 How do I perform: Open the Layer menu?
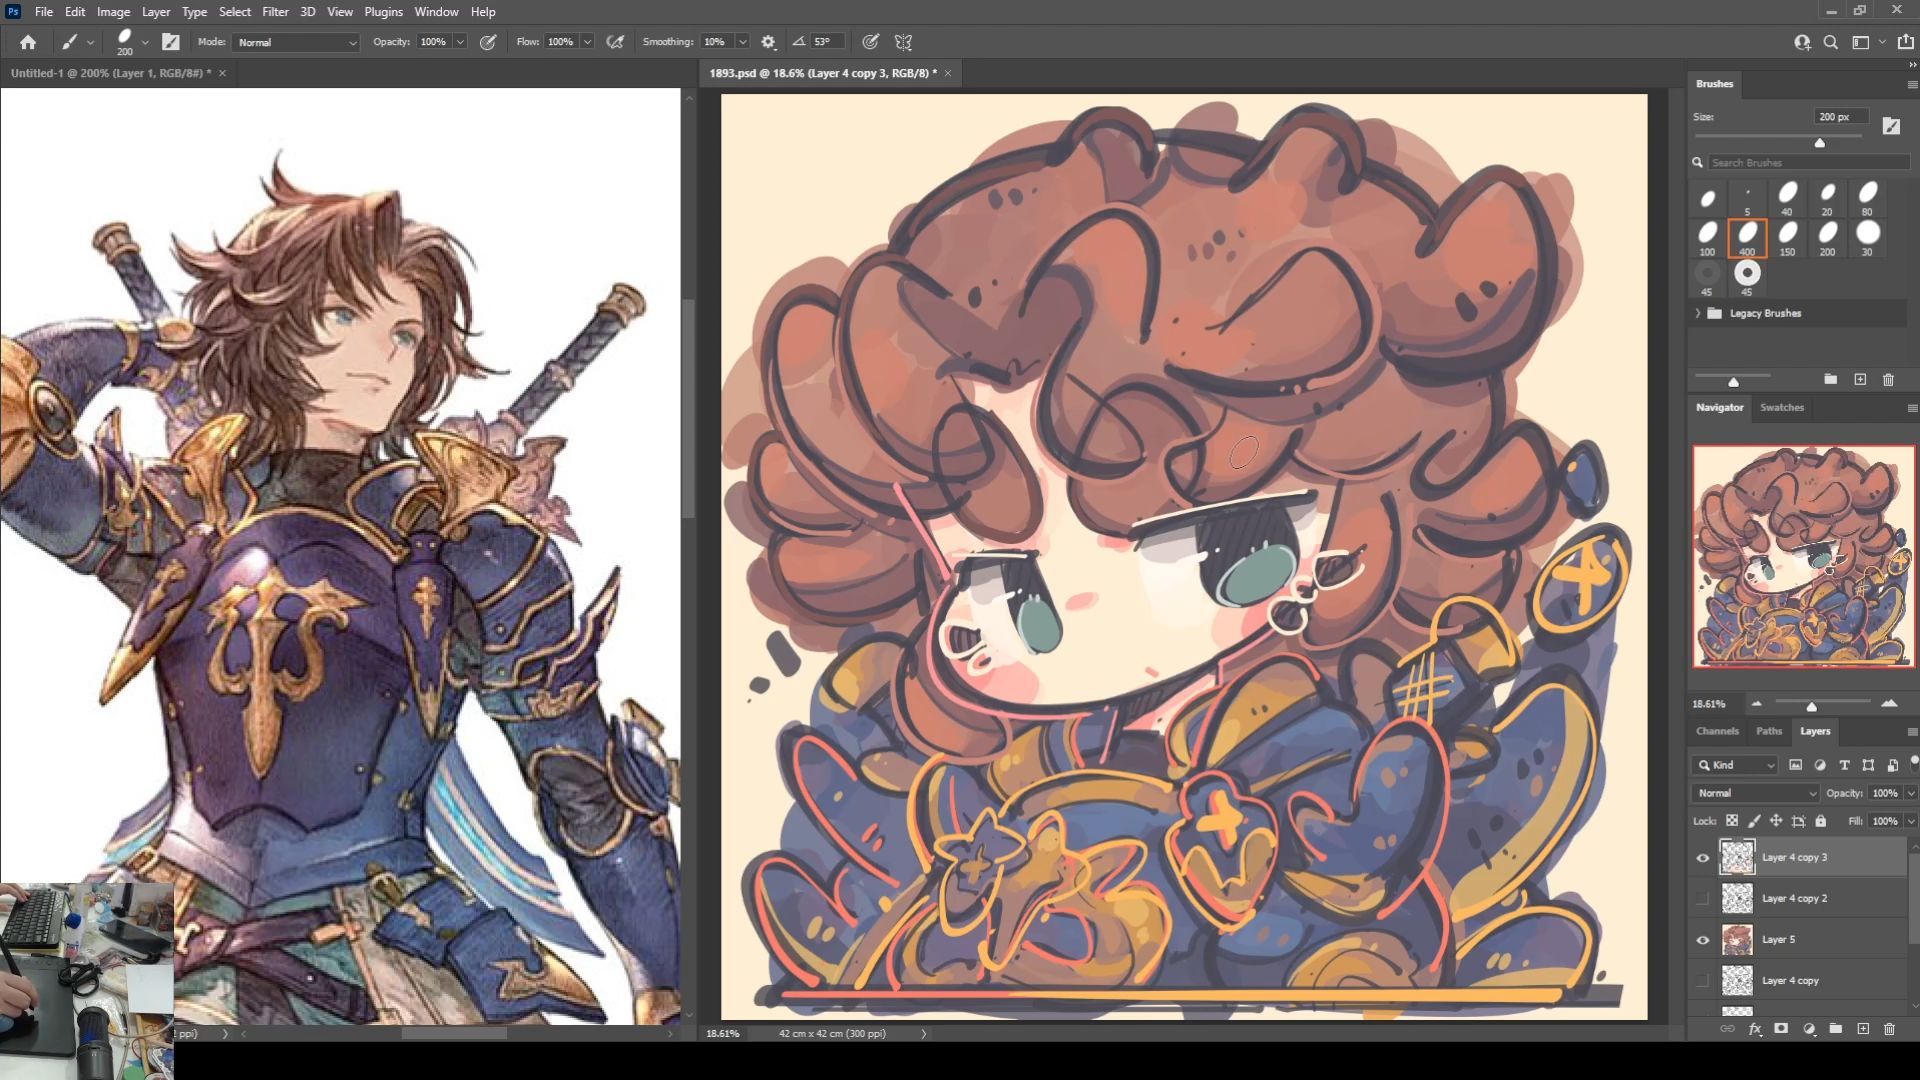point(156,12)
